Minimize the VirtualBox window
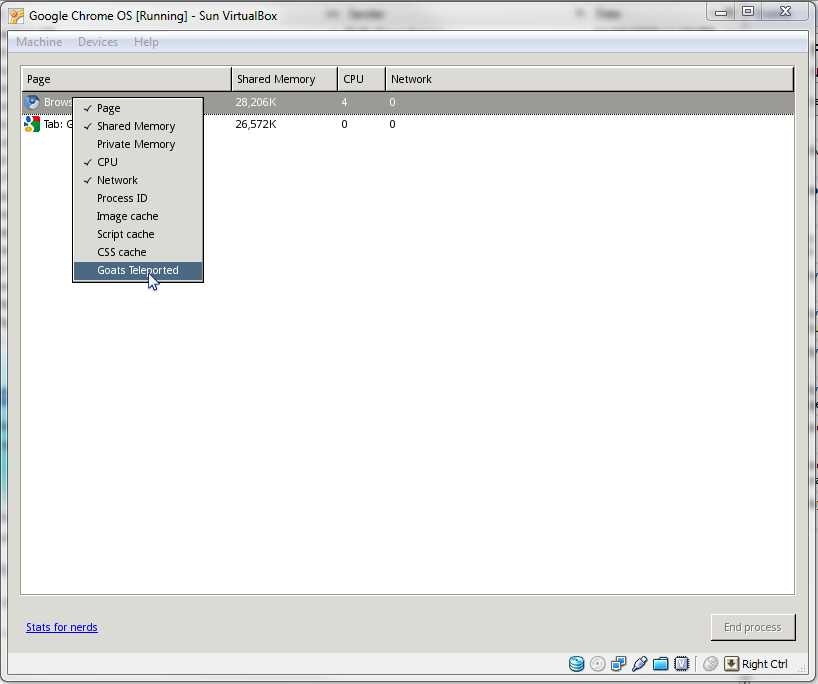The width and height of the screenshot is (818, 684). click(721, 12)
